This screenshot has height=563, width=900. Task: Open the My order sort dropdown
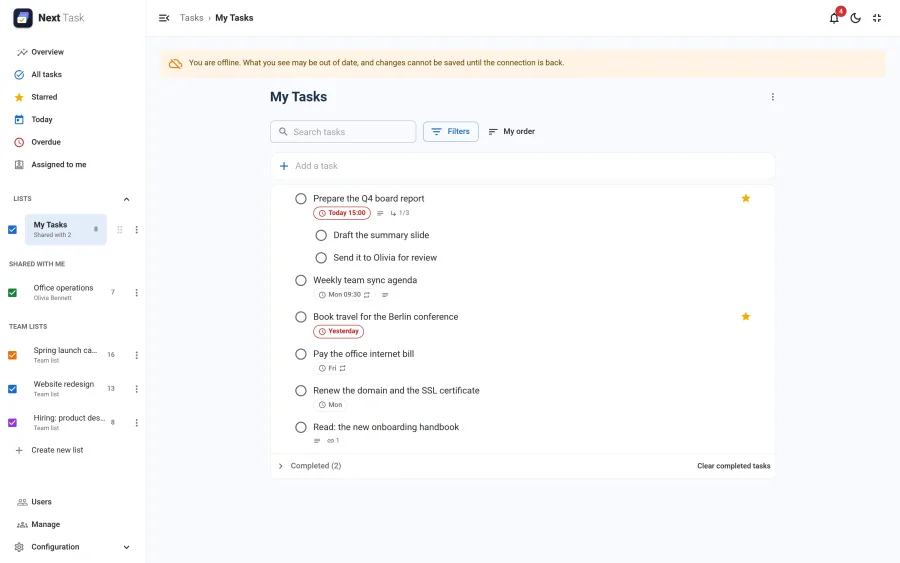(511, 131)
